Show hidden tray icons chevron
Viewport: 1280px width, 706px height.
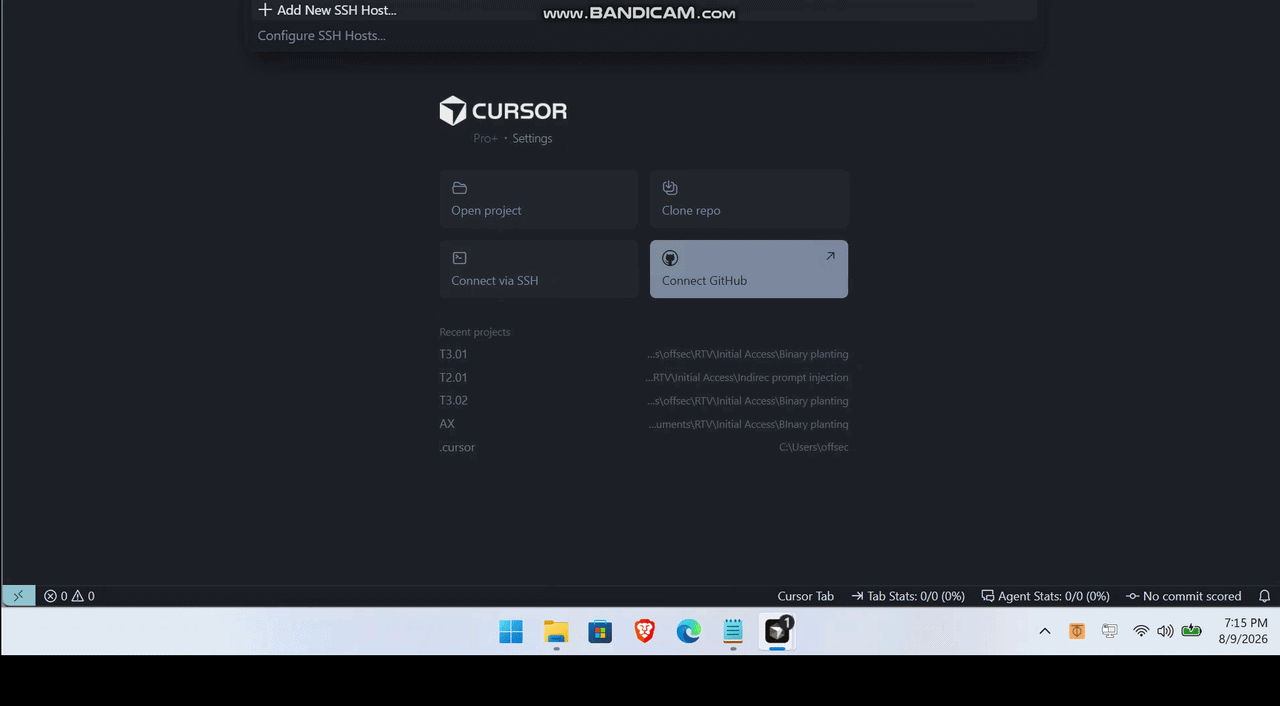click(1045, 631)
